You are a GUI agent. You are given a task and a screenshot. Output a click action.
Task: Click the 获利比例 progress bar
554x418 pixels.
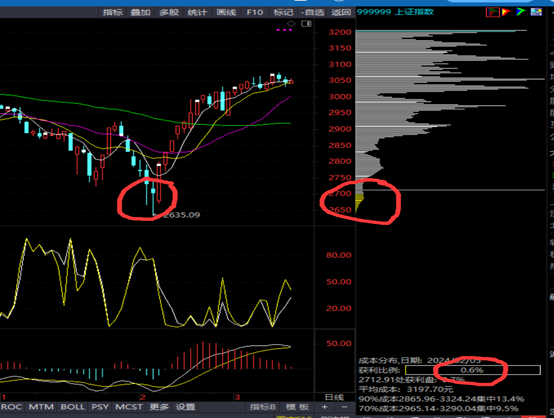click(472, 370)
